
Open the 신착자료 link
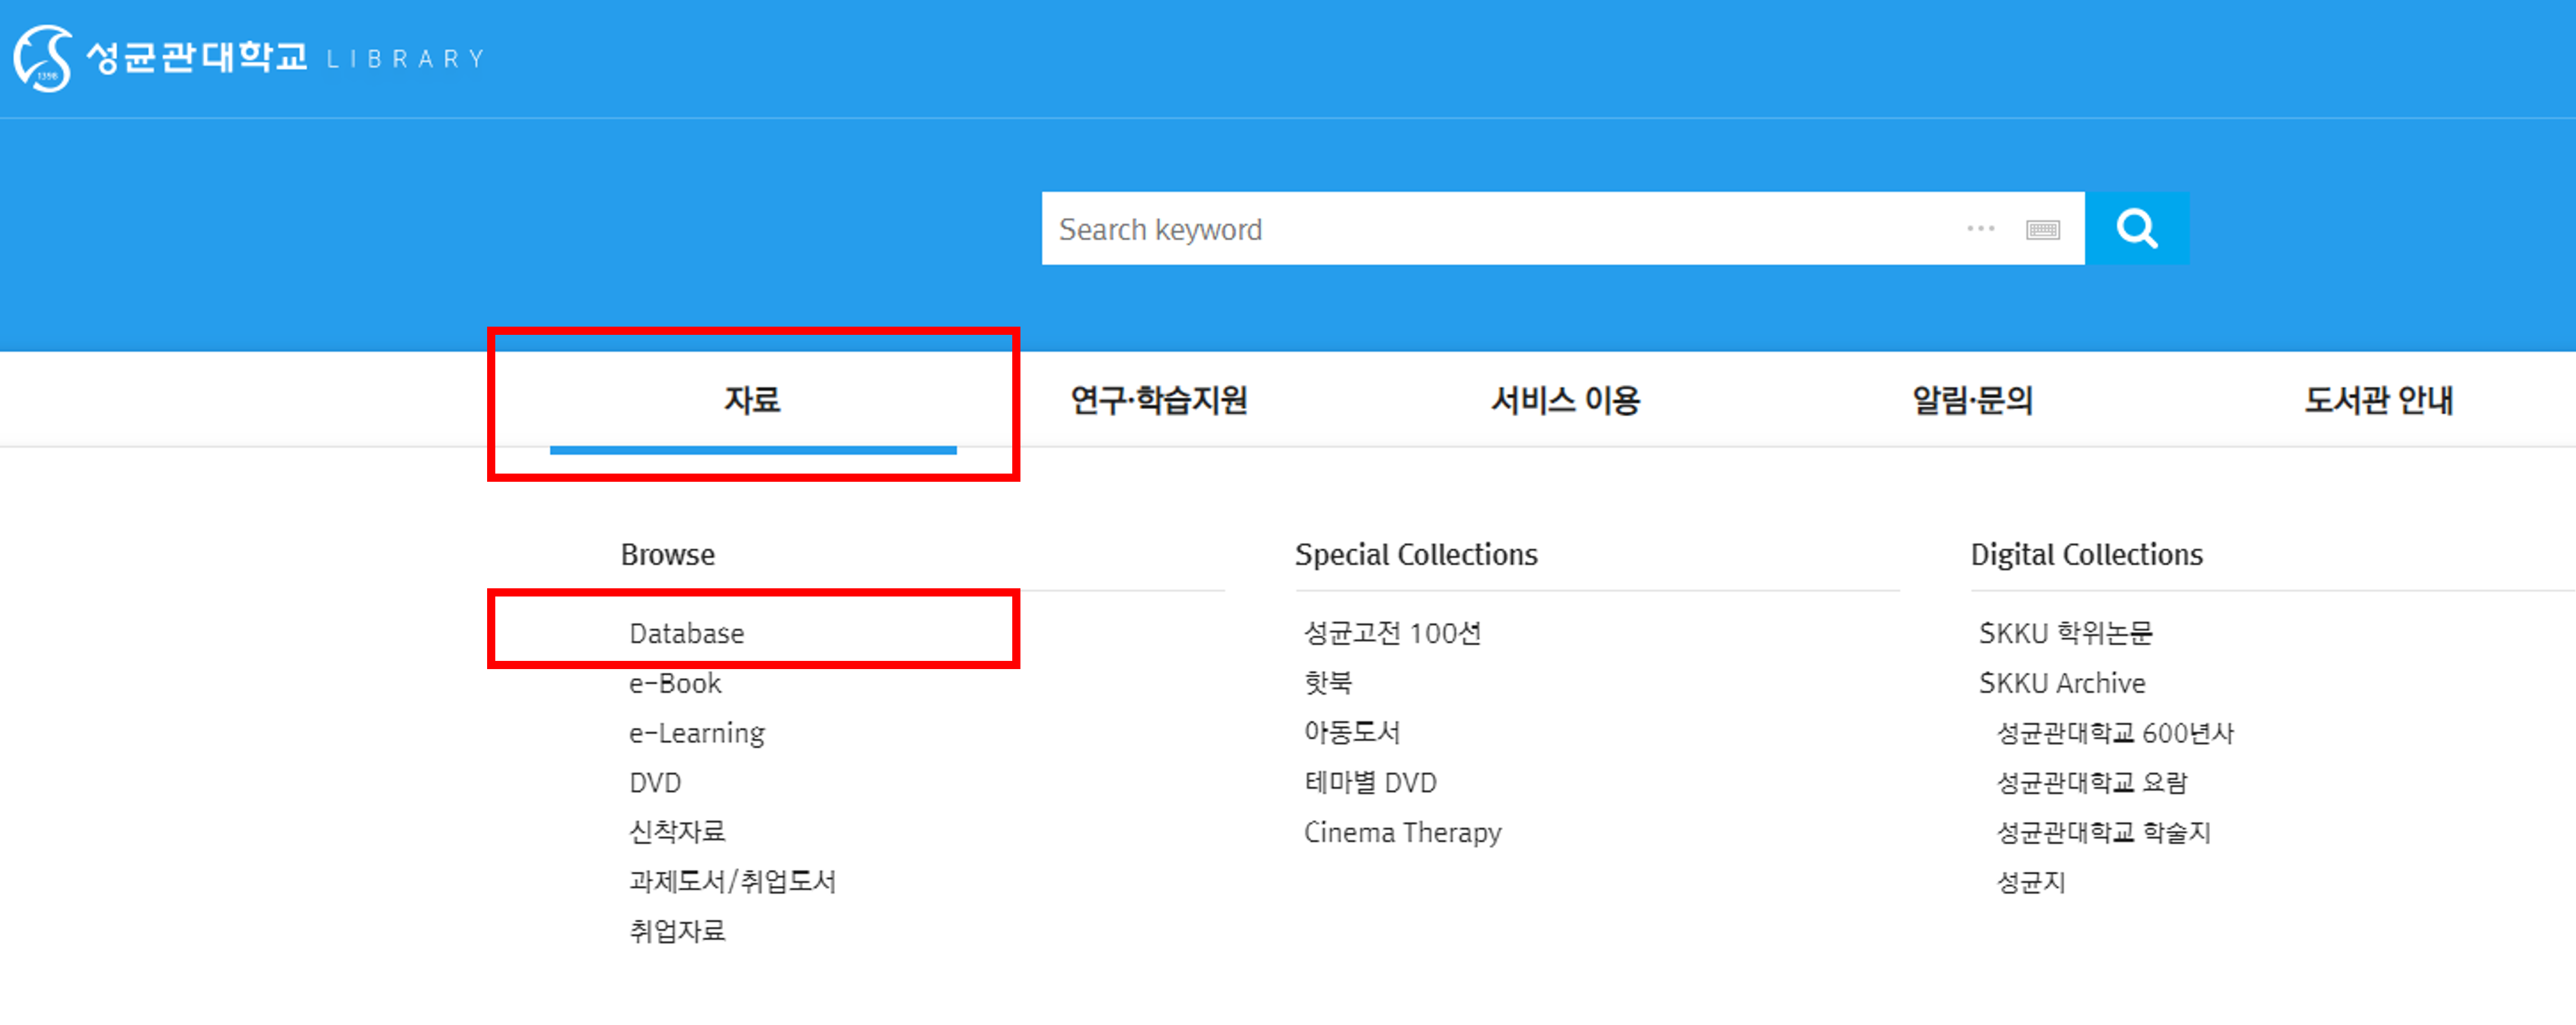click(x=677, y=831)
